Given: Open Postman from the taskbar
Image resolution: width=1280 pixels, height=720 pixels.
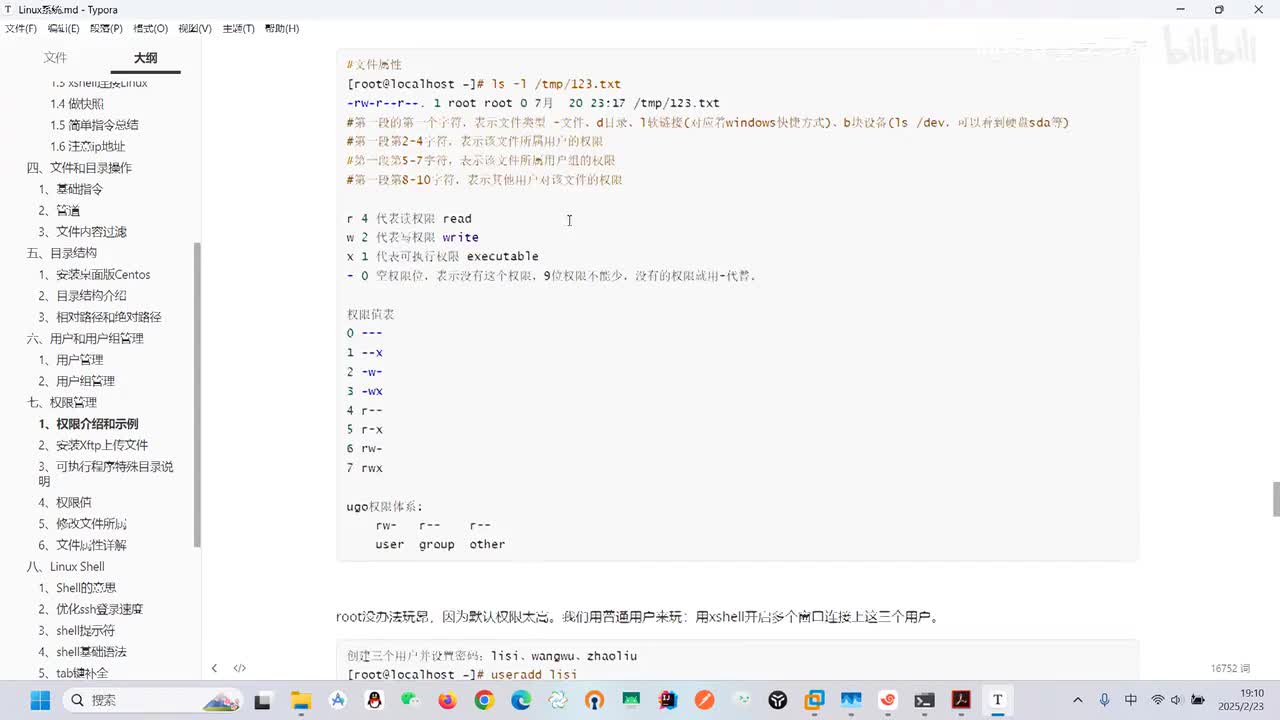Looking at the screenshot, I should tap(704, 700).
